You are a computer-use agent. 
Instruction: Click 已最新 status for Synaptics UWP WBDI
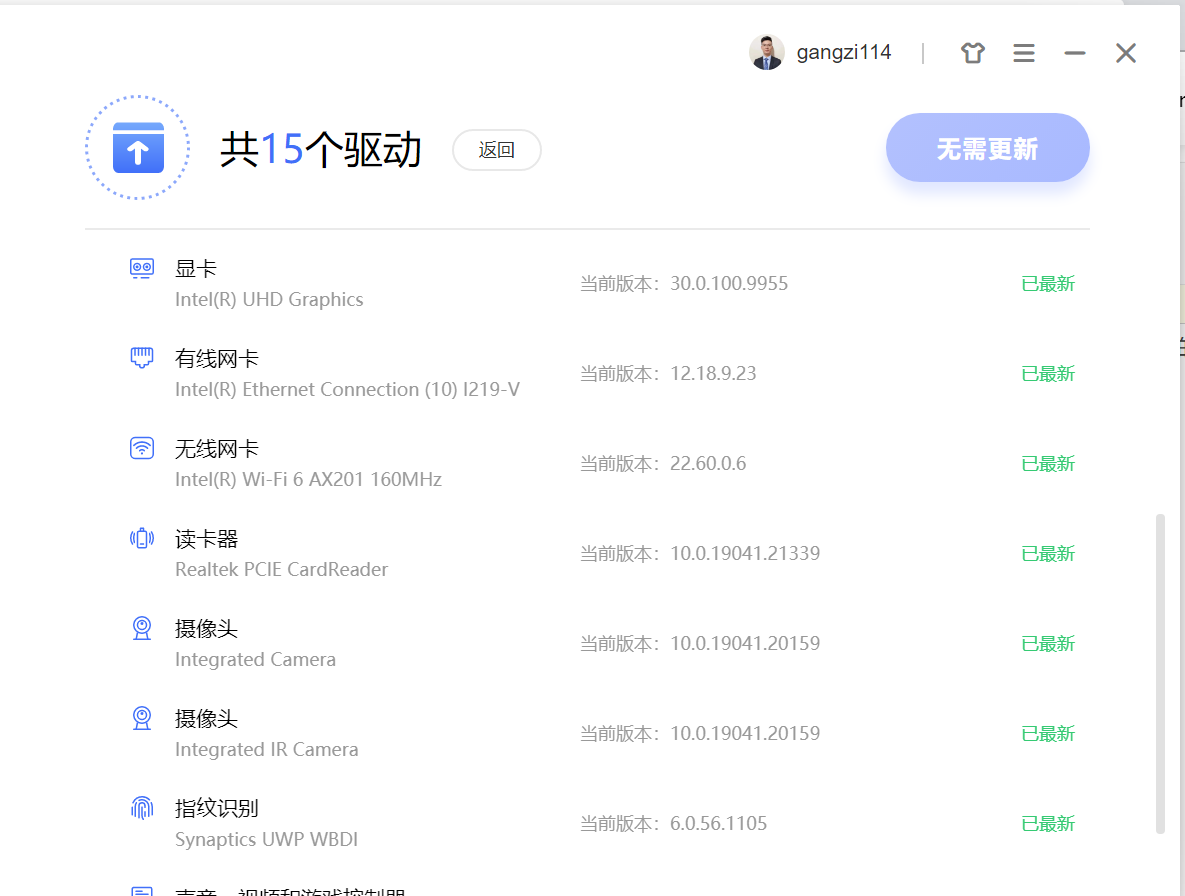click(1048, 823)
